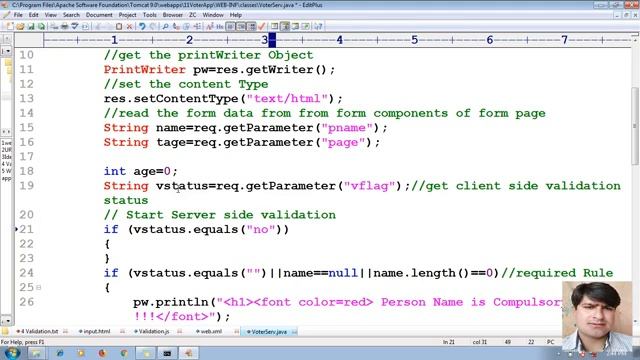This screenshot has height=360, width=640.
Task: Toggle the Line Number toolbar button
Action: (x=241, y=27)
